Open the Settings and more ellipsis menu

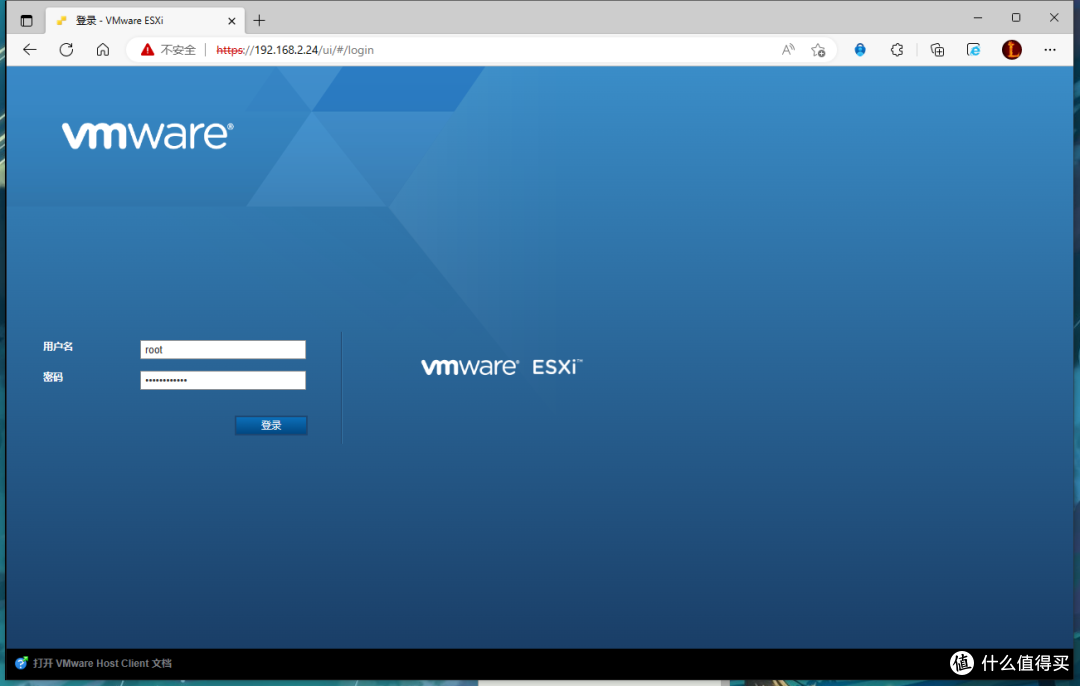(x=1050, y=49)
